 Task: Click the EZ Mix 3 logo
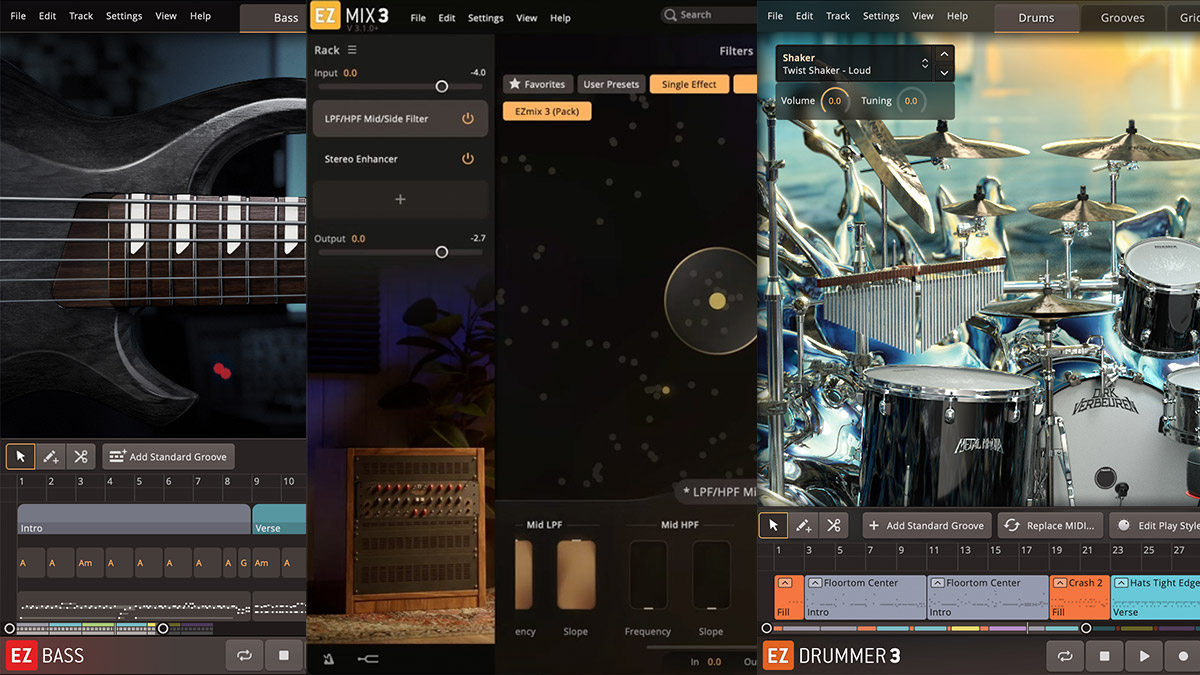[x=350, y=17]
